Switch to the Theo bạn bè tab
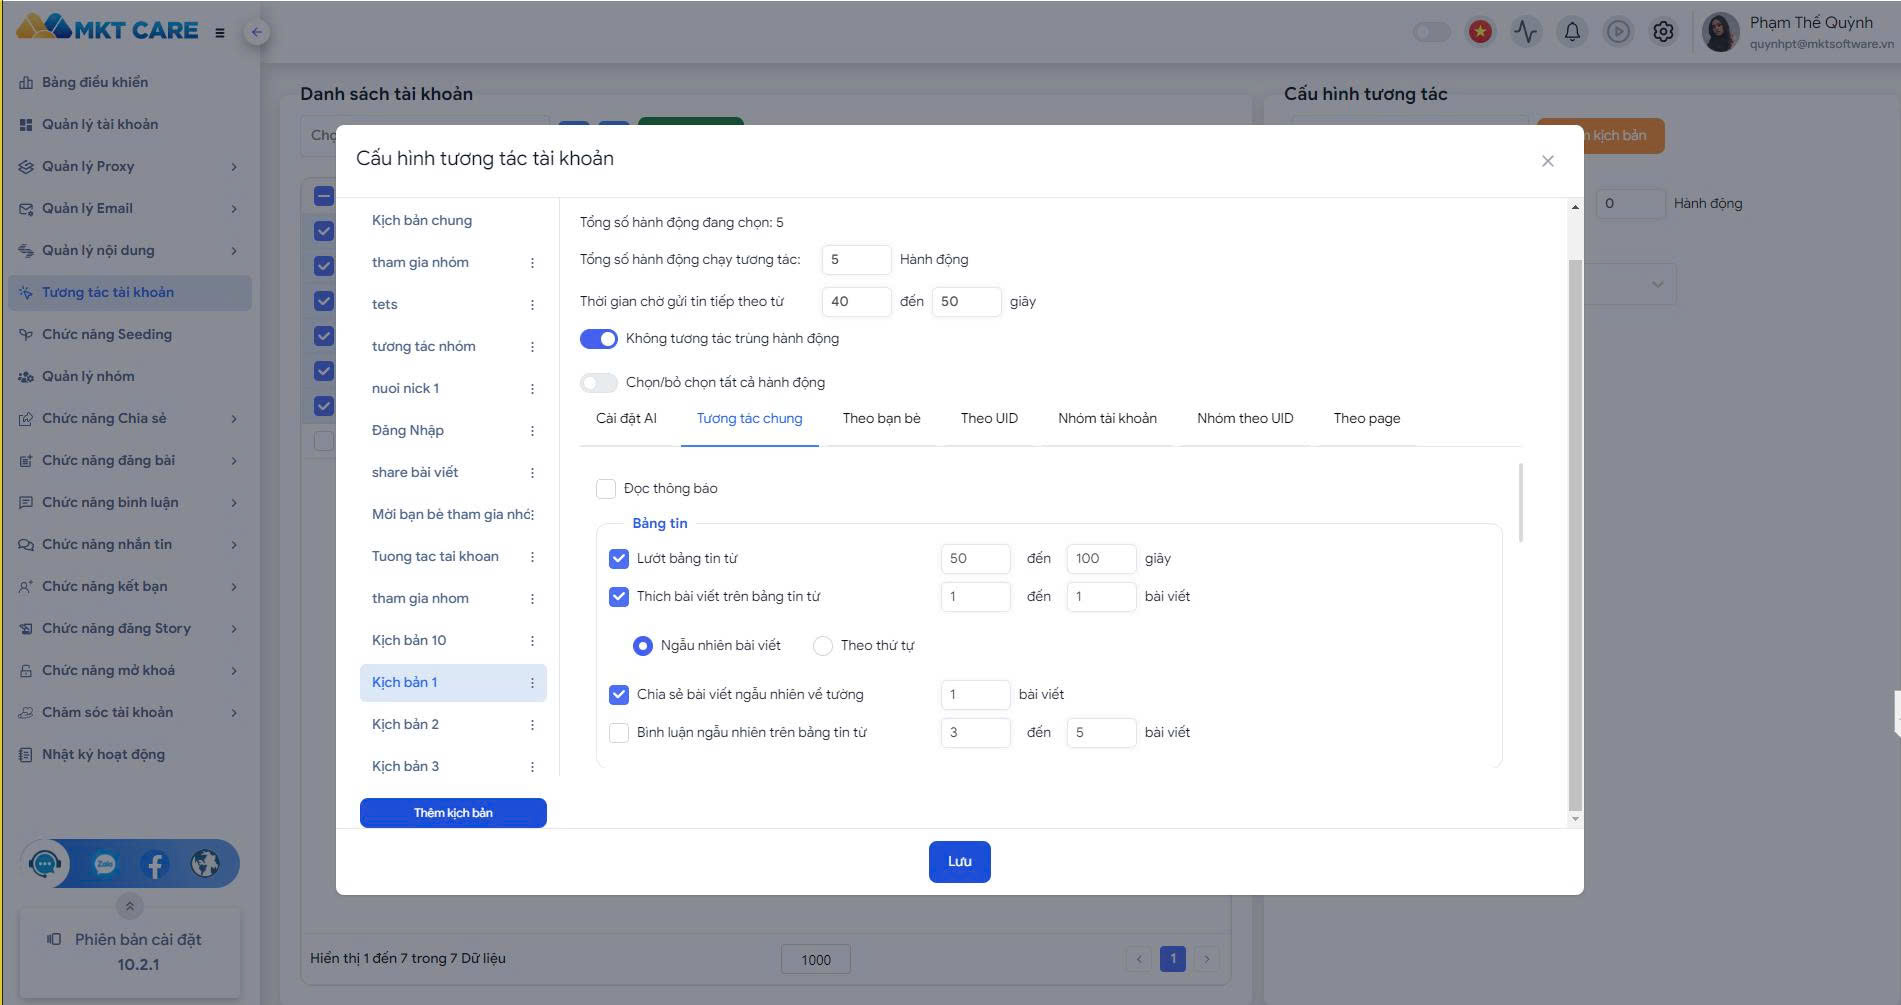The width and height of the screenshot is (1901, 1005). coord(882,419)
